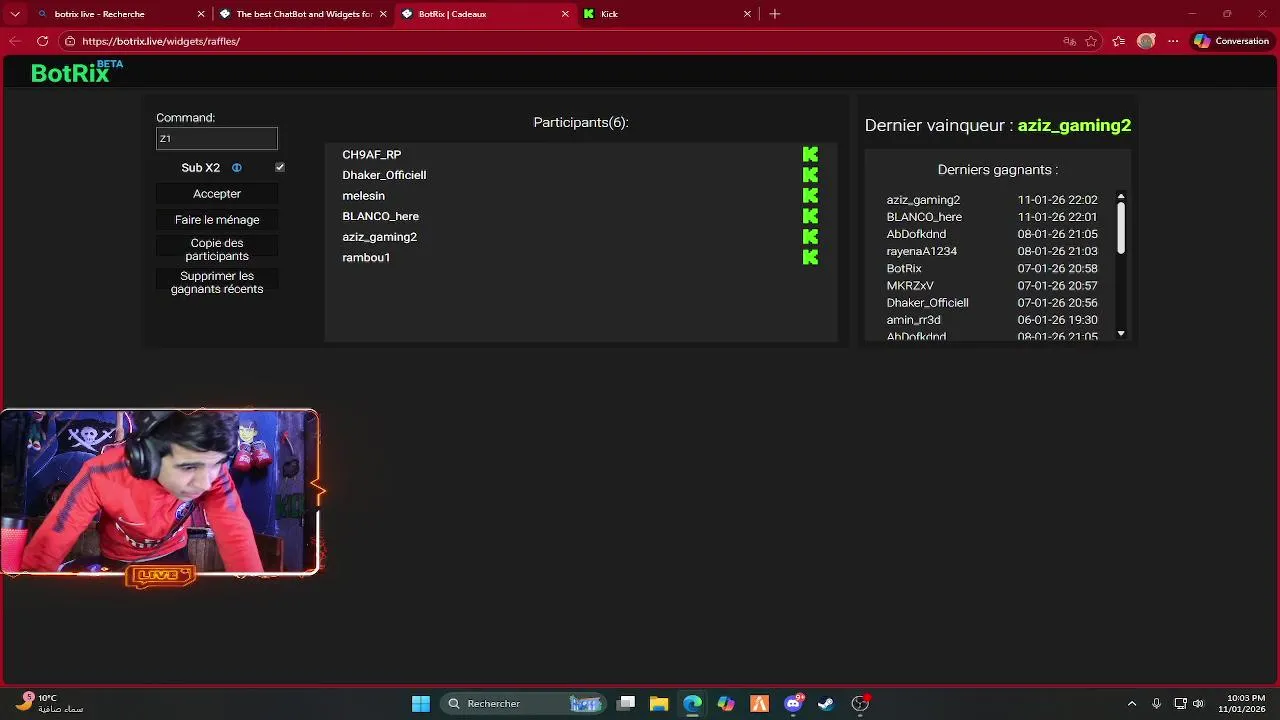Open the BotRix BETA logo

[x=77, y=72]
